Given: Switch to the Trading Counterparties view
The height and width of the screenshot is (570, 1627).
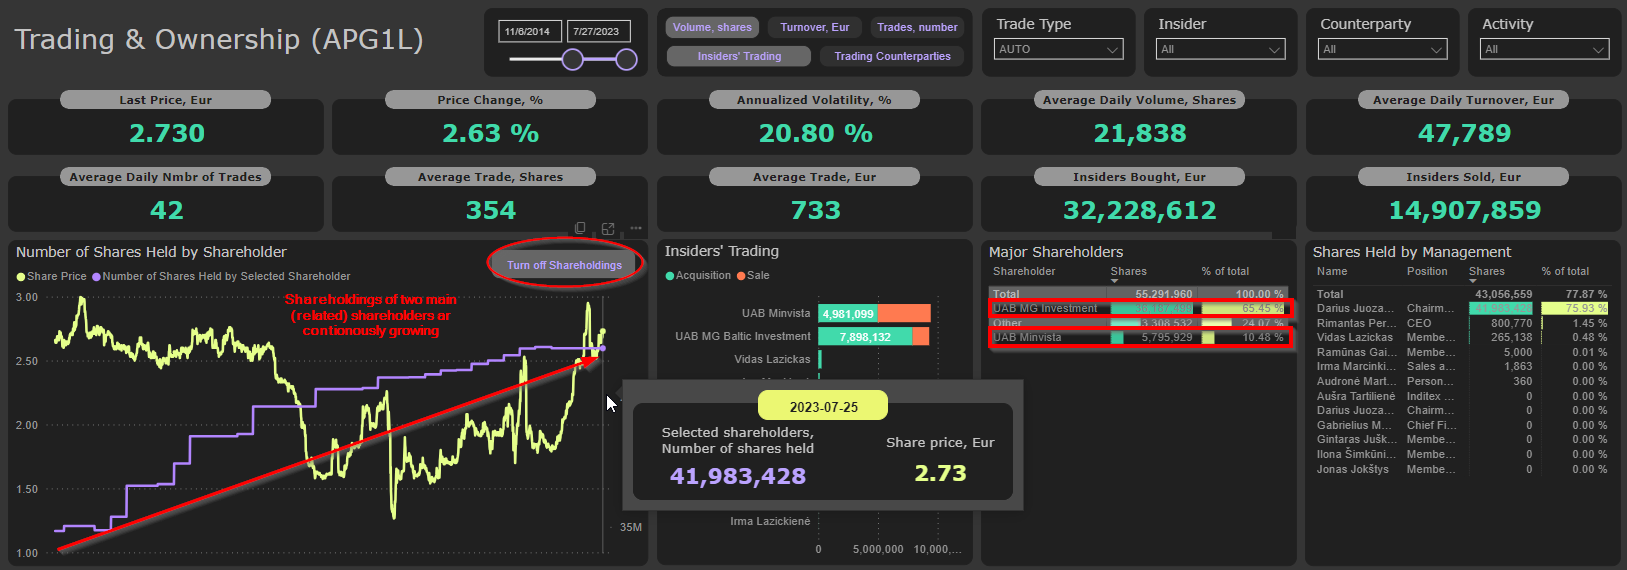Looking at the screenshot, I should pyautogui.click(x=892, y=57).
